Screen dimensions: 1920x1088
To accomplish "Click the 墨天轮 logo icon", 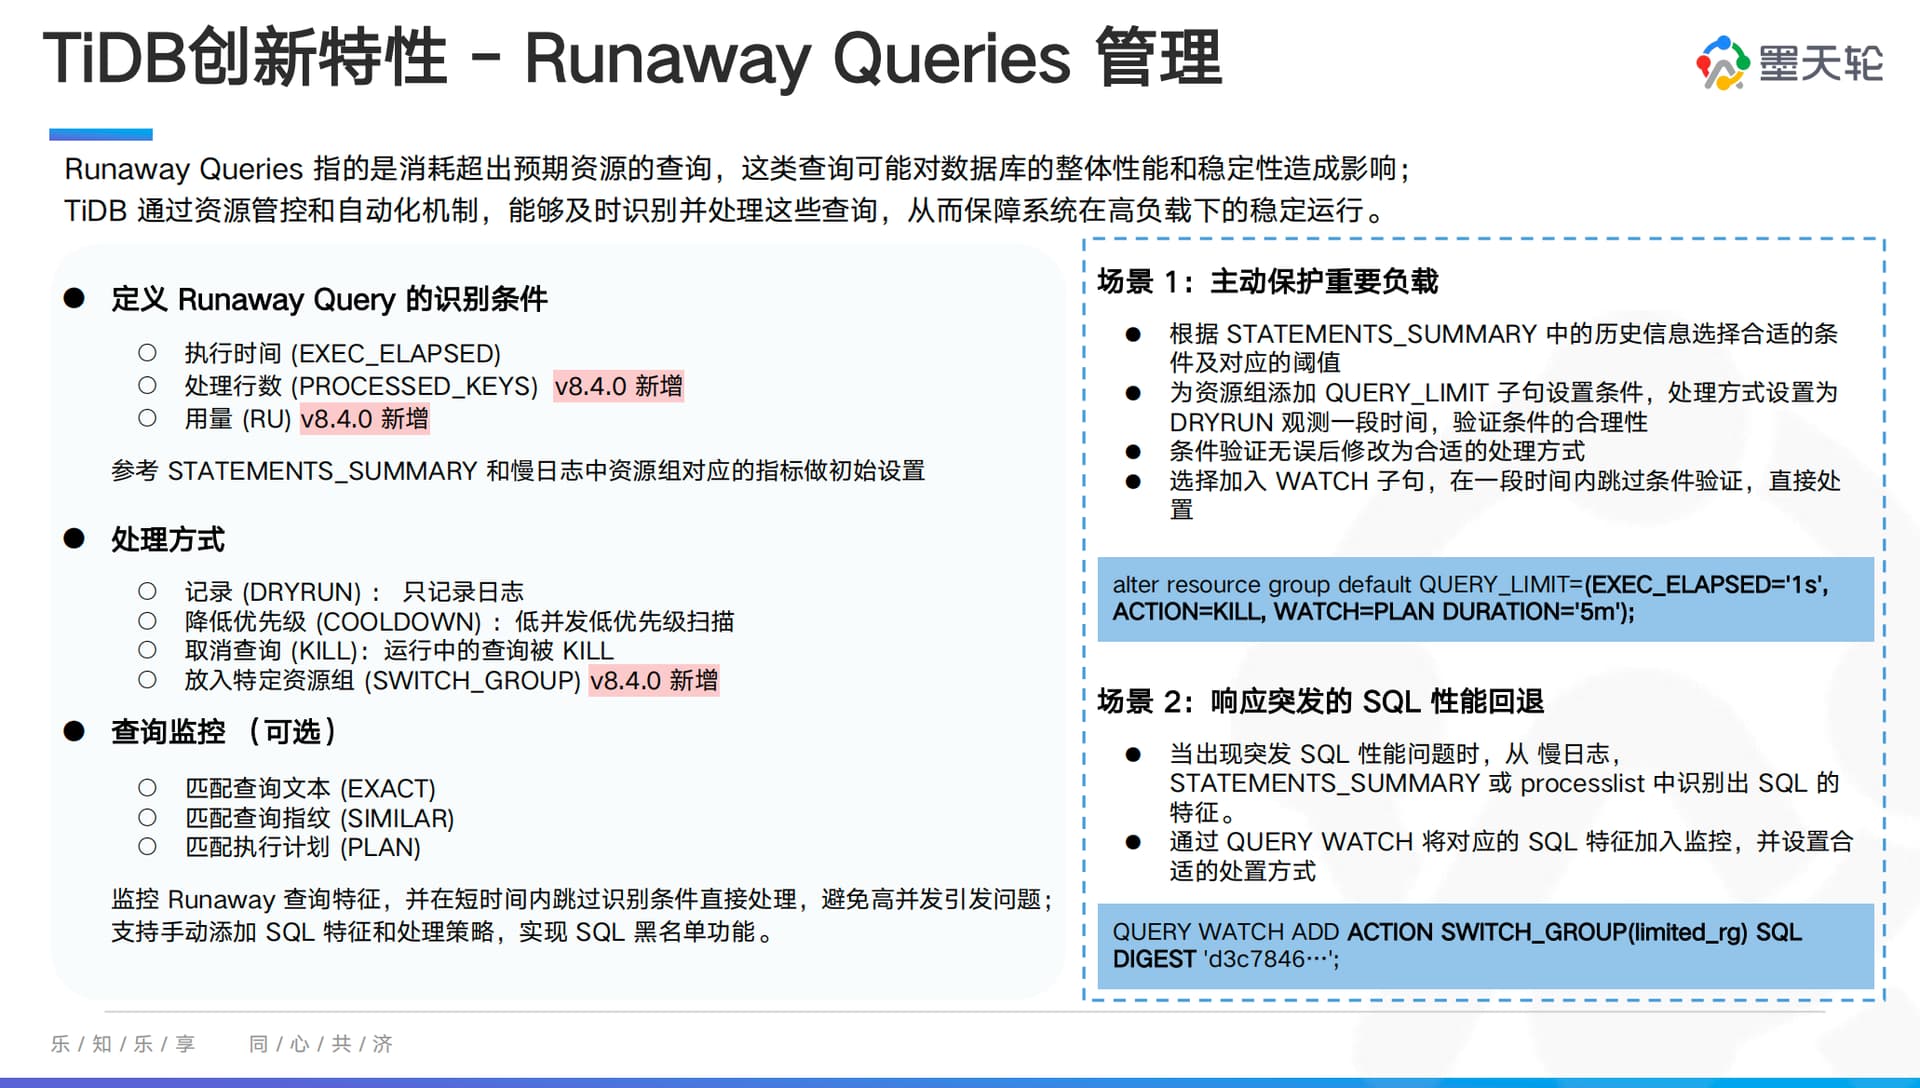I will [x=1721, y=62].
